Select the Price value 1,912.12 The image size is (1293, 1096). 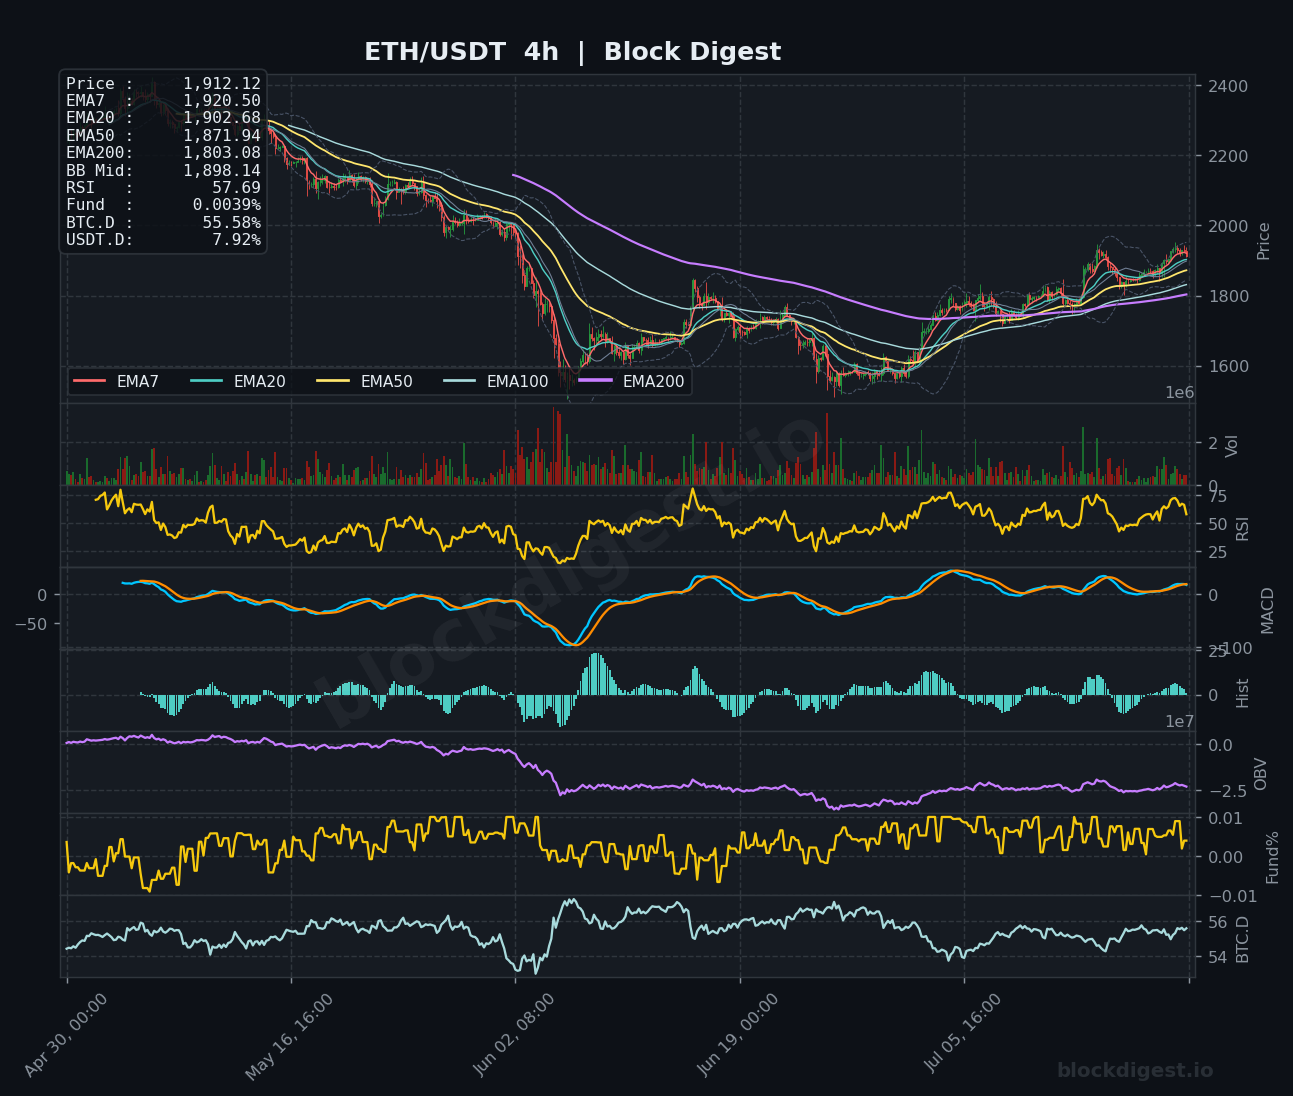click(222, 84)
